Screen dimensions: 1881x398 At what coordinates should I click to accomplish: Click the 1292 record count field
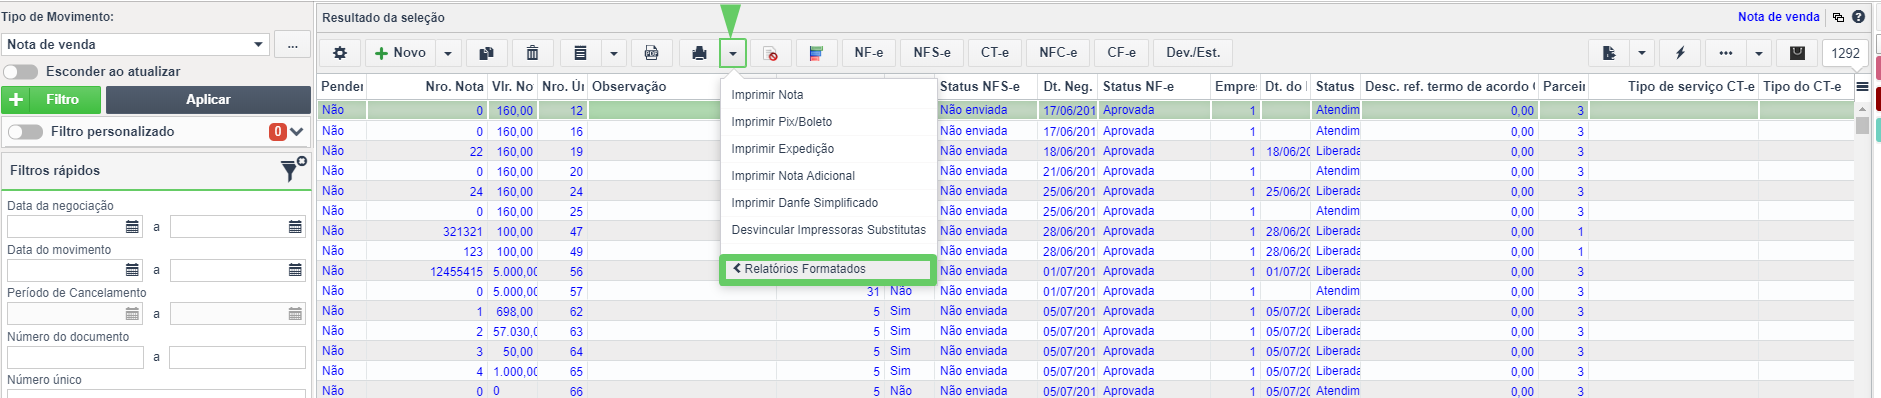1845,53
